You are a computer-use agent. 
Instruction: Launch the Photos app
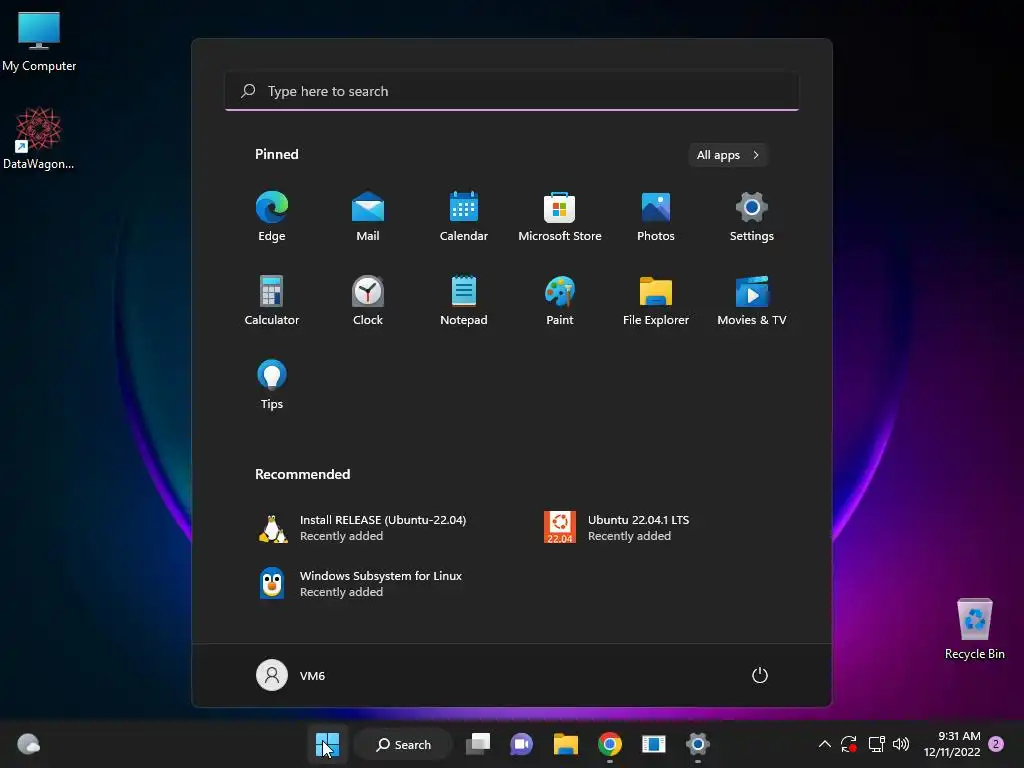pos(656,216)
